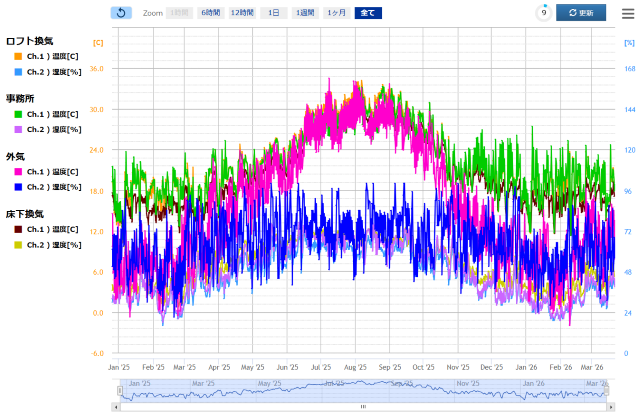Select the 全て zoom option

click(368, 13)
